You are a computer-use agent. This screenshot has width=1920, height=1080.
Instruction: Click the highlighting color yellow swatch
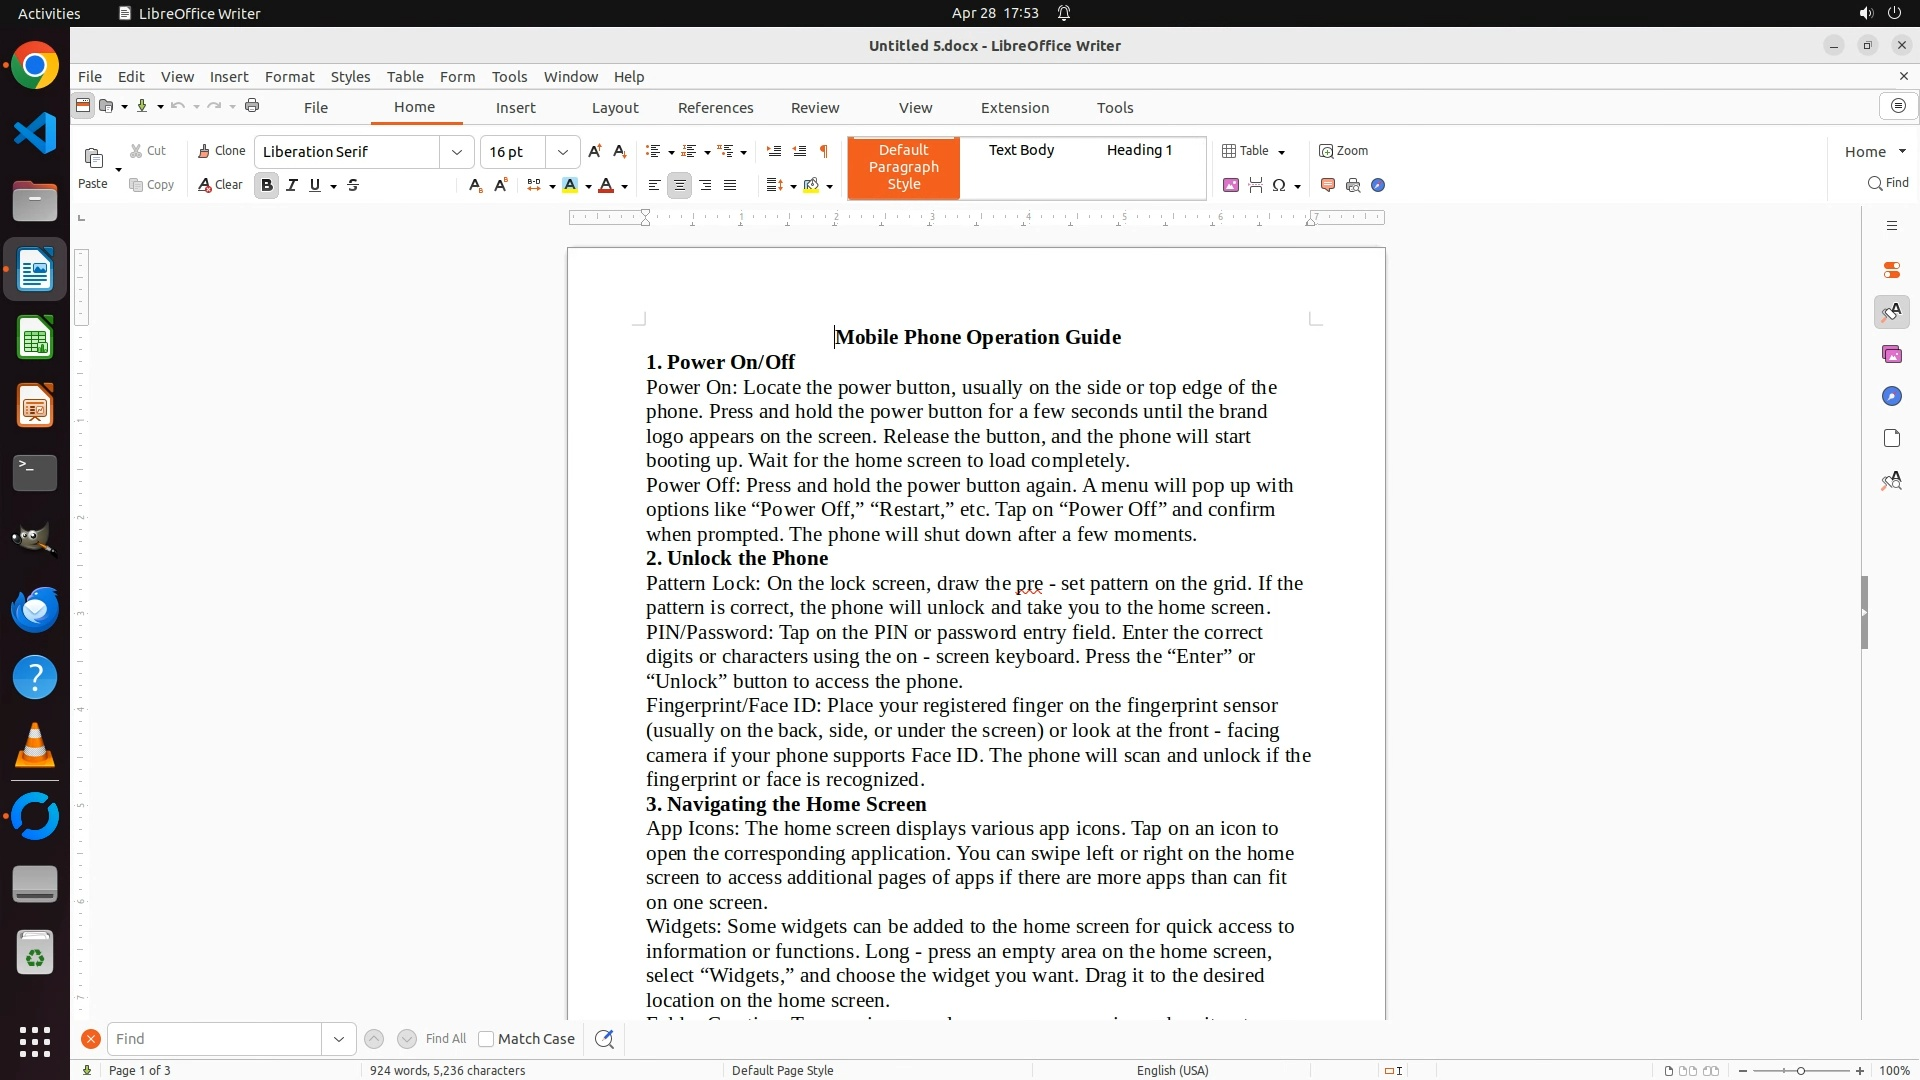coord(570,185)
